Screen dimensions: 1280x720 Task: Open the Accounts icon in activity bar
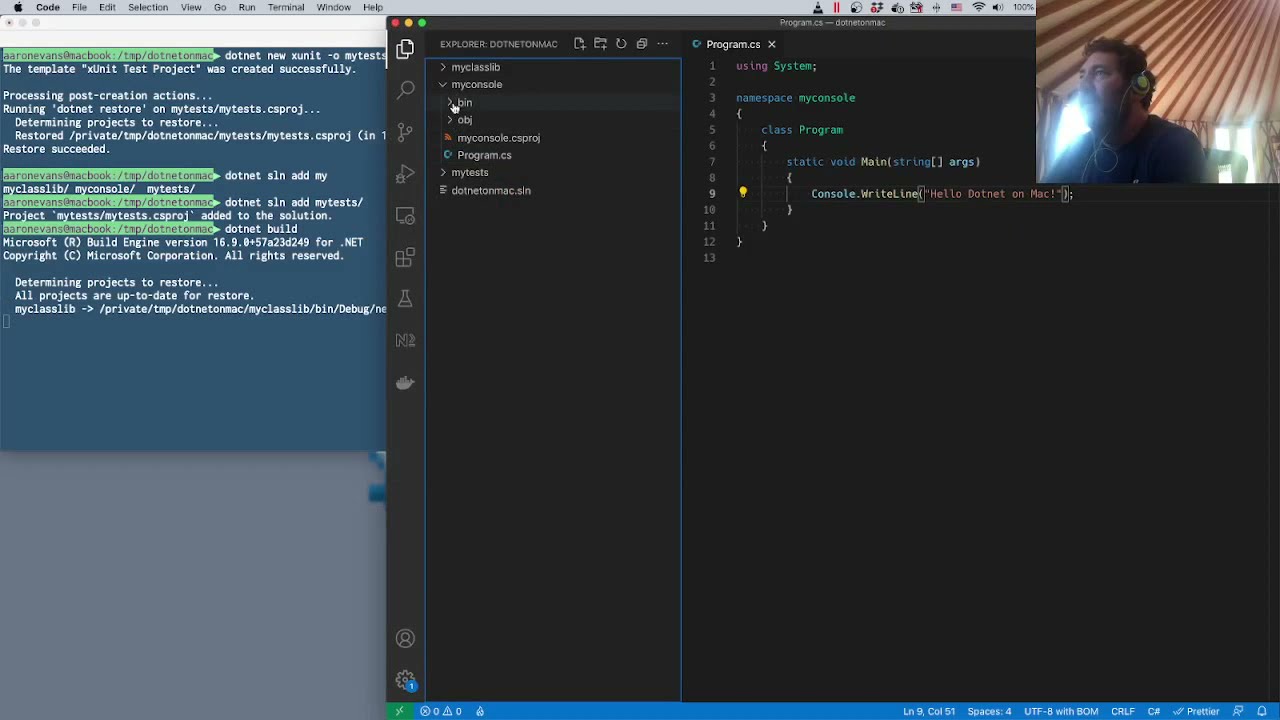[405, 638]
